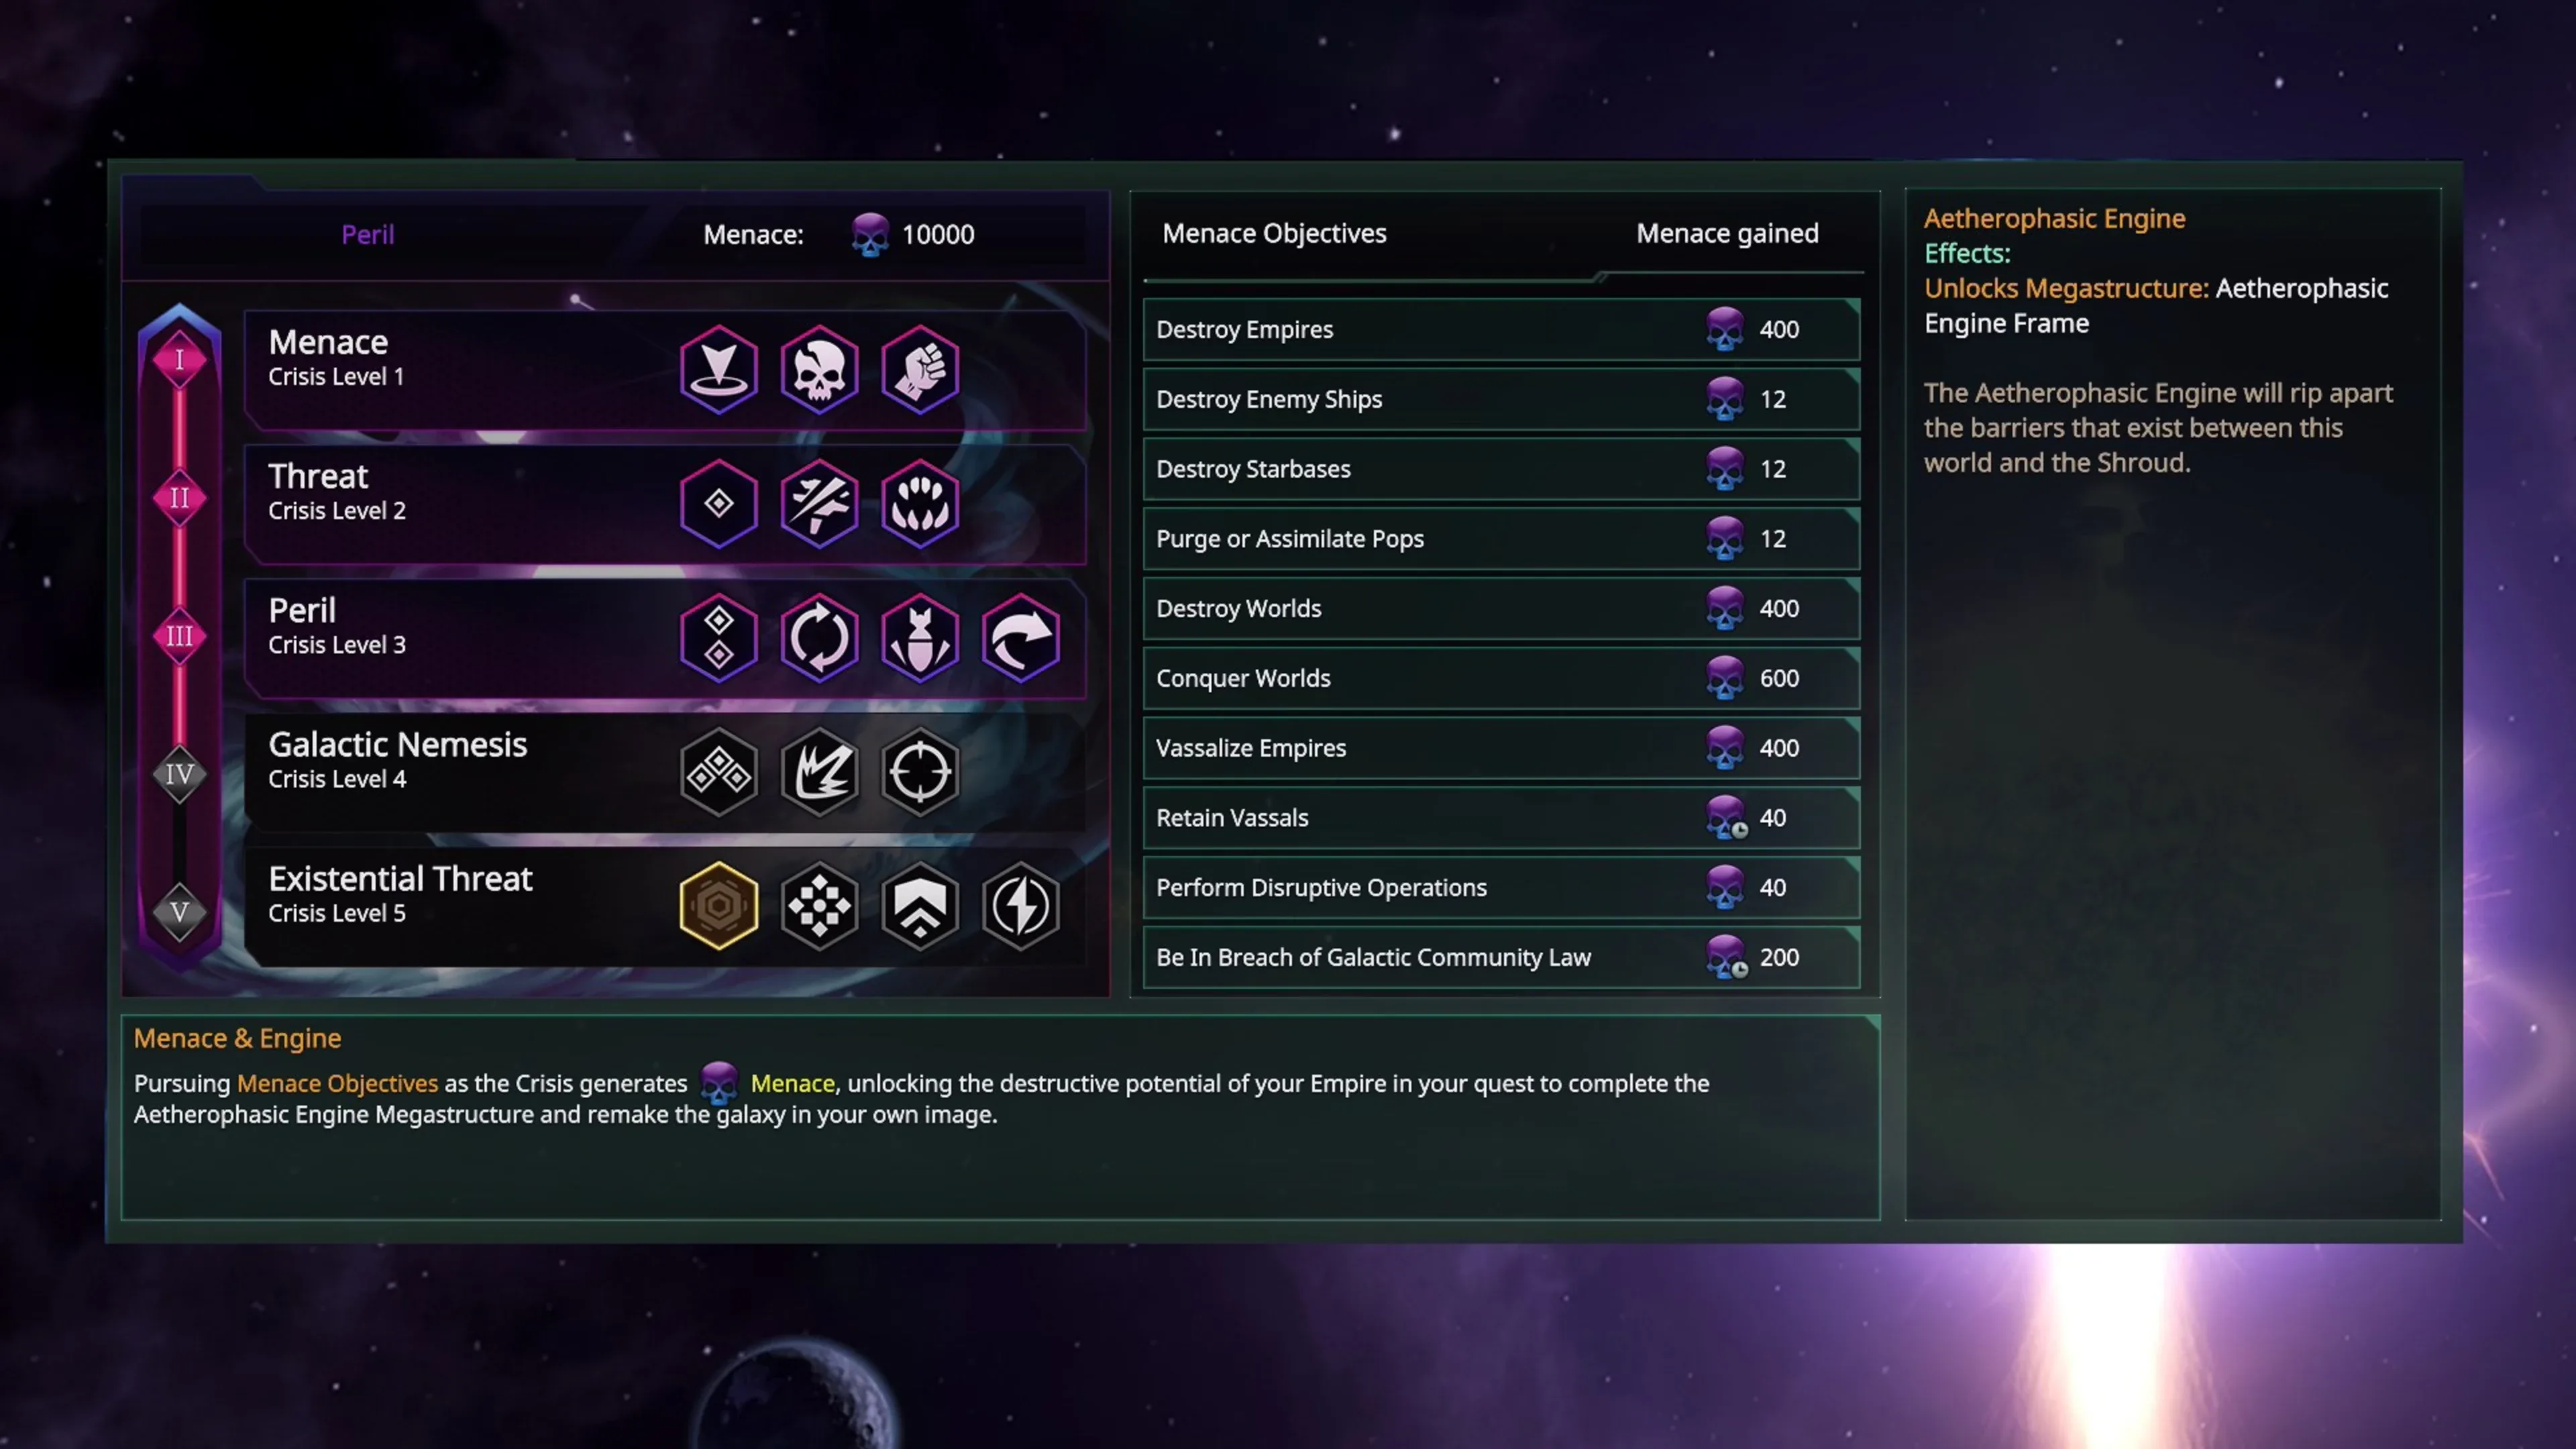2576x1449 pixels.
Task: Click the skull perk icon in Menace row
Action: (819, 369)
